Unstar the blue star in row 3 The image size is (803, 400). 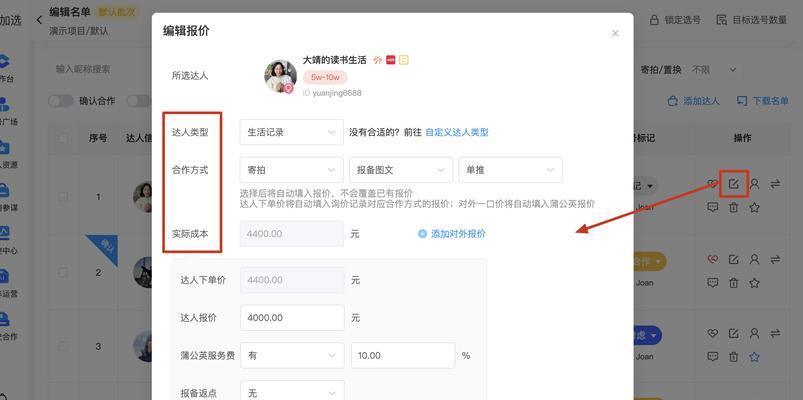[x=754, y=356]
